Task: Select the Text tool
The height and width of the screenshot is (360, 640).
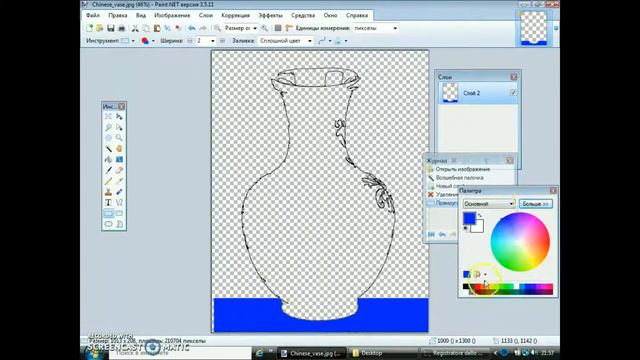Action: 108,202
